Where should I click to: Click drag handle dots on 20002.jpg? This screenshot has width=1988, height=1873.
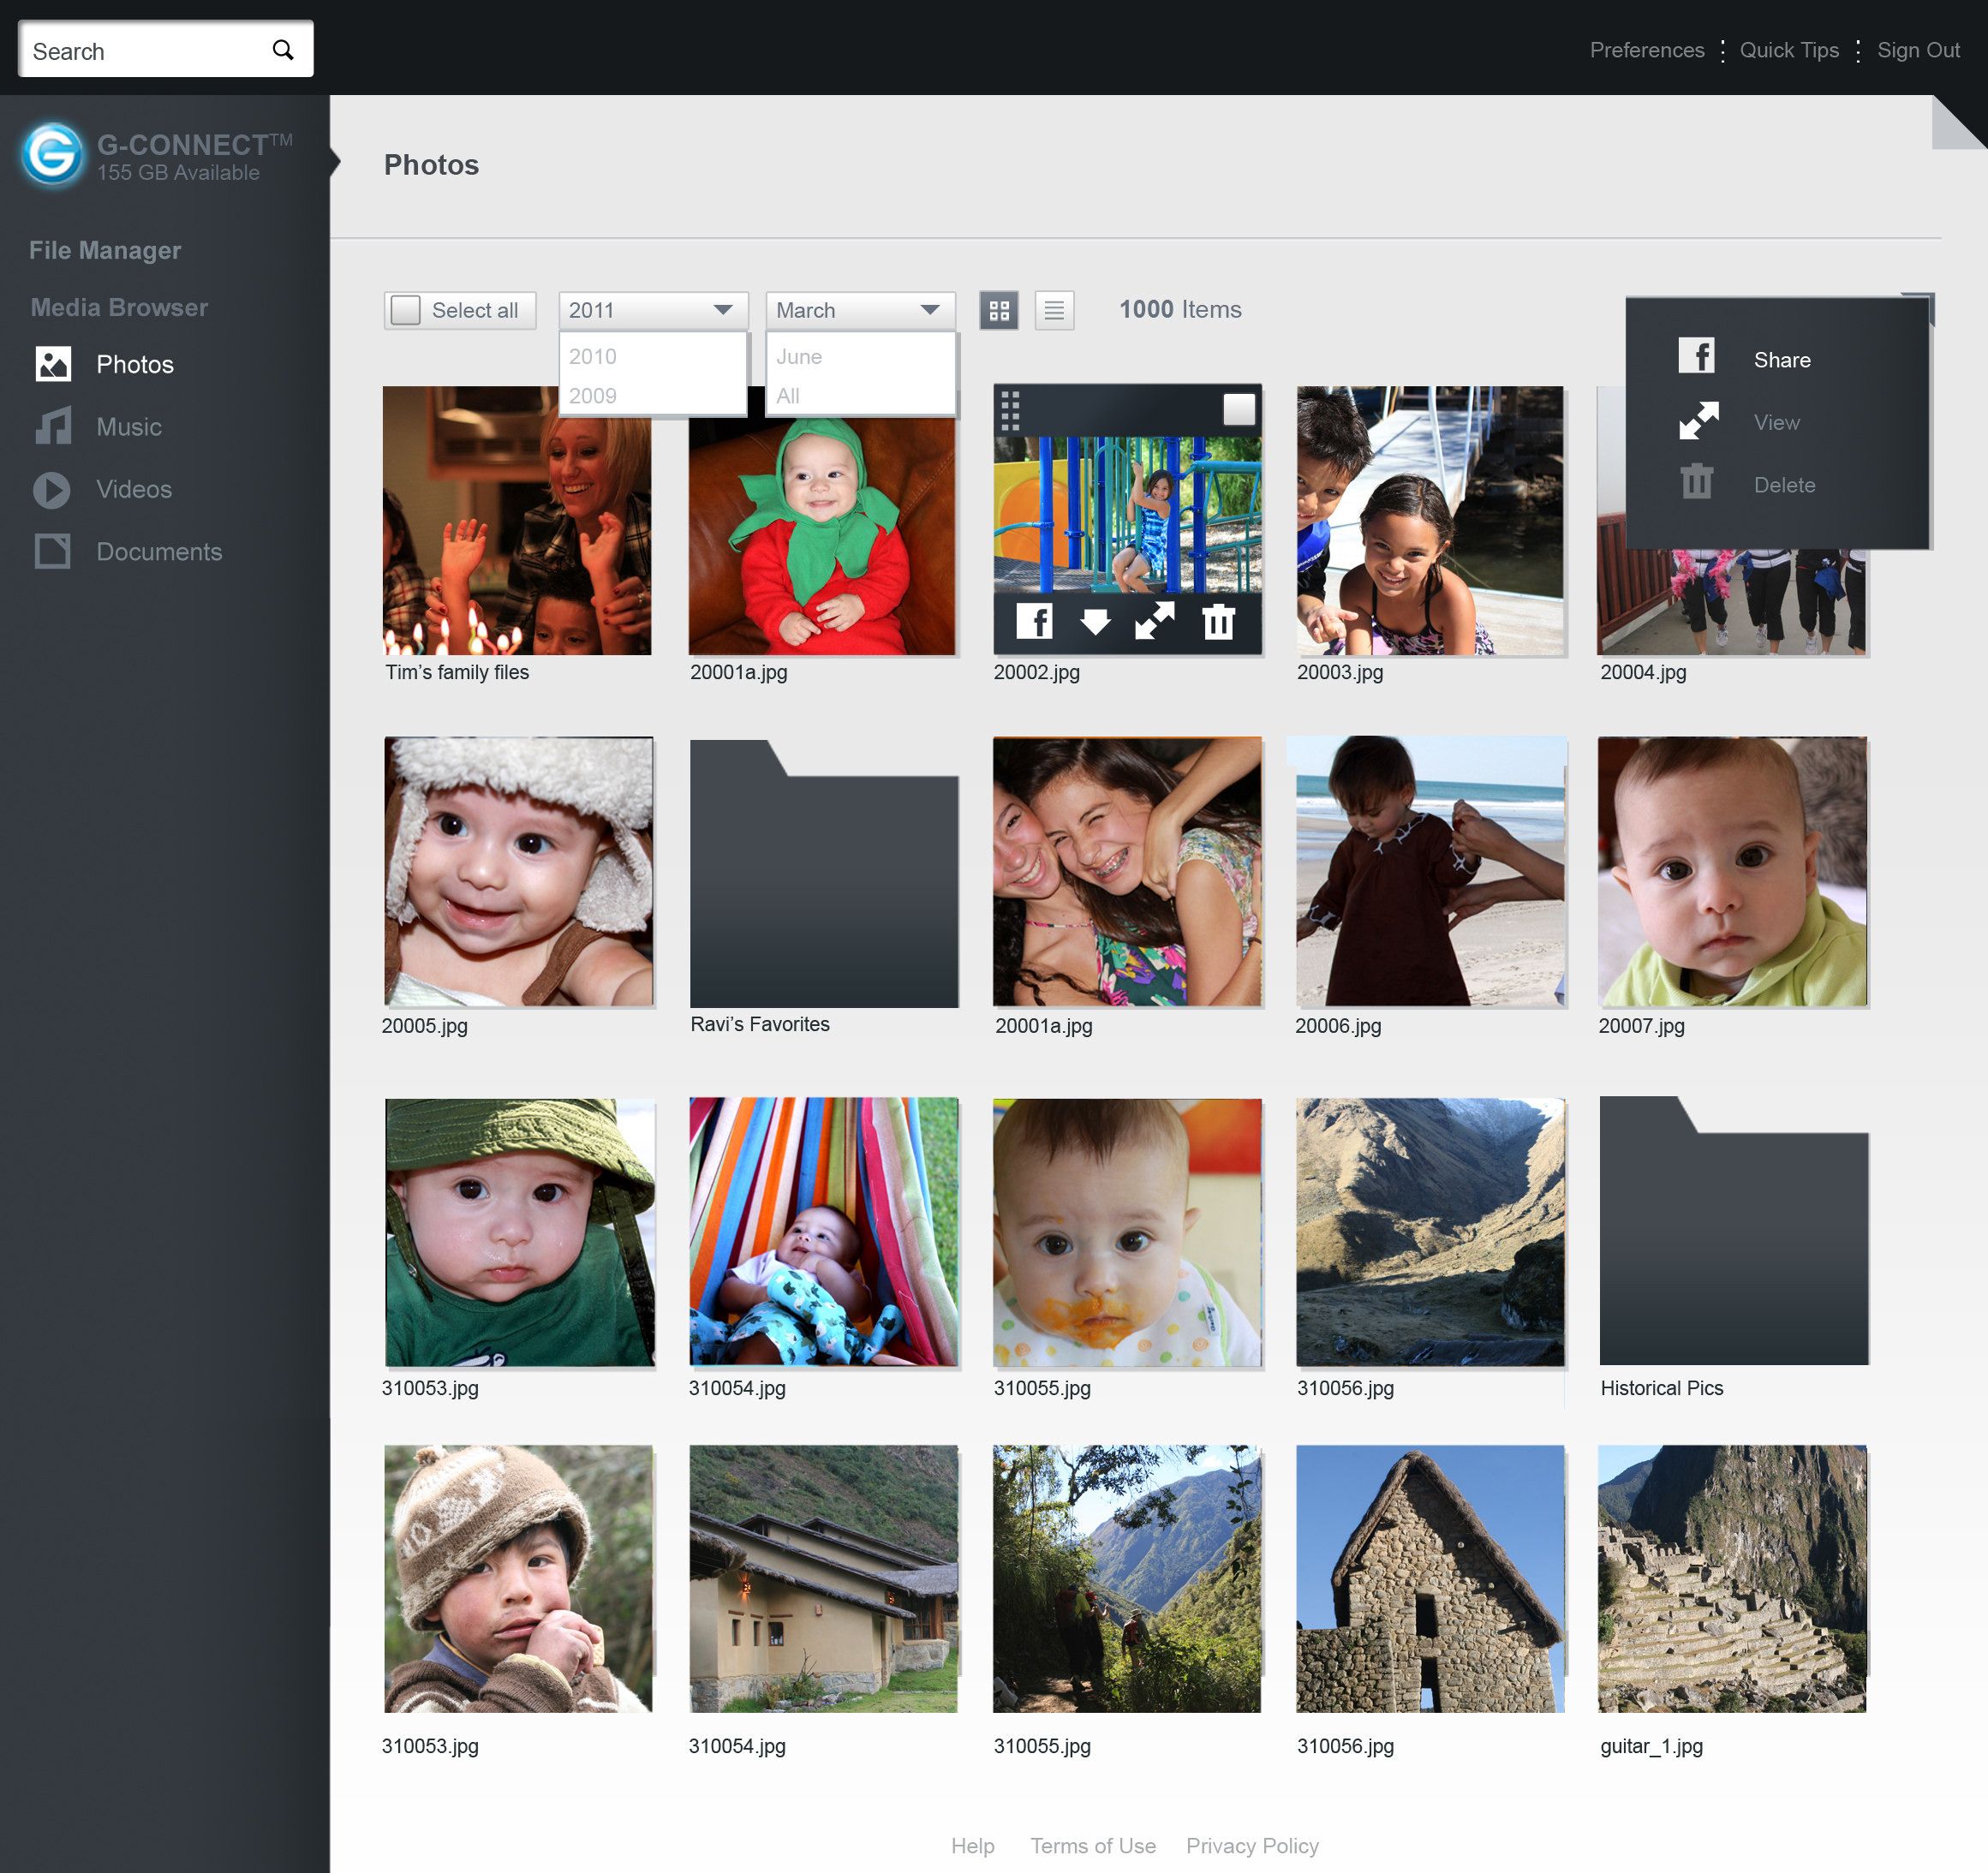[x=1010, y=410]
